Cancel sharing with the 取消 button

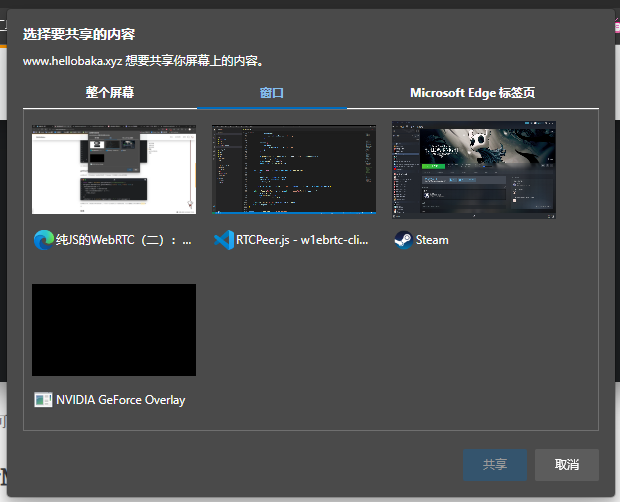tap(567, 465)
